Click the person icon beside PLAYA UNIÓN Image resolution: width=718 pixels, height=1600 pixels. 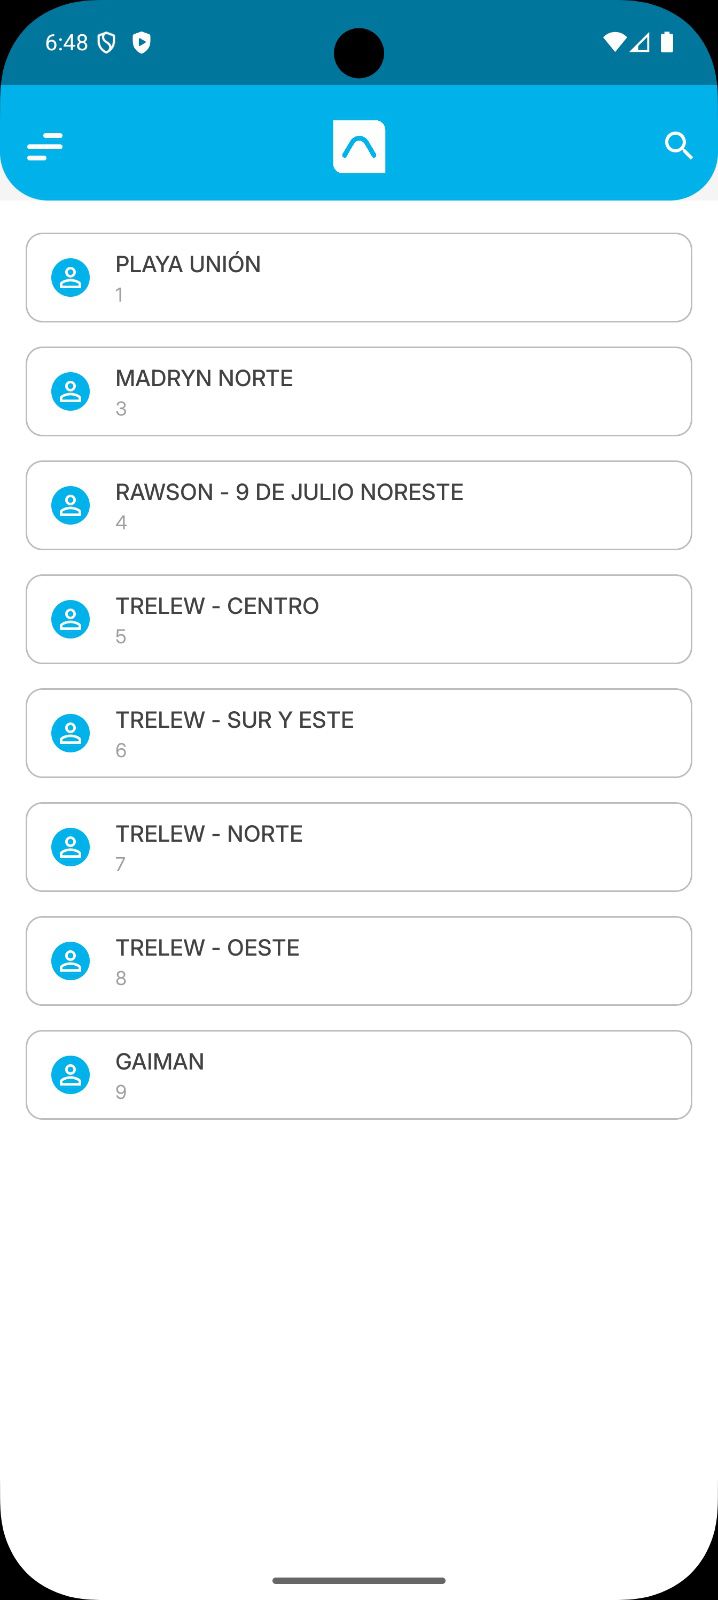pyautogui.click(x=71, y=278)
